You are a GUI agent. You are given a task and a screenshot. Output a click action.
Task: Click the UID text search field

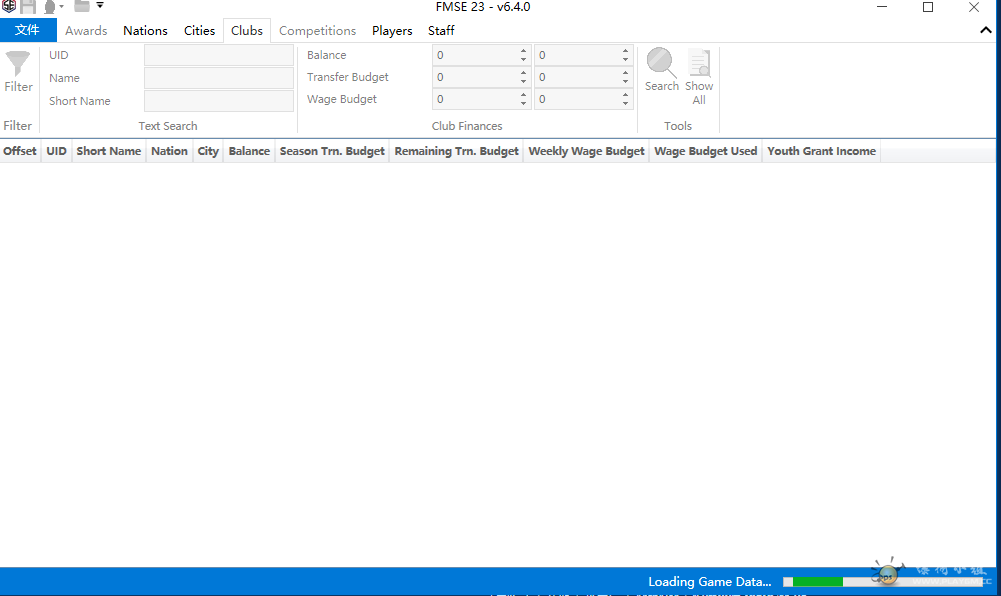point(219,55)
